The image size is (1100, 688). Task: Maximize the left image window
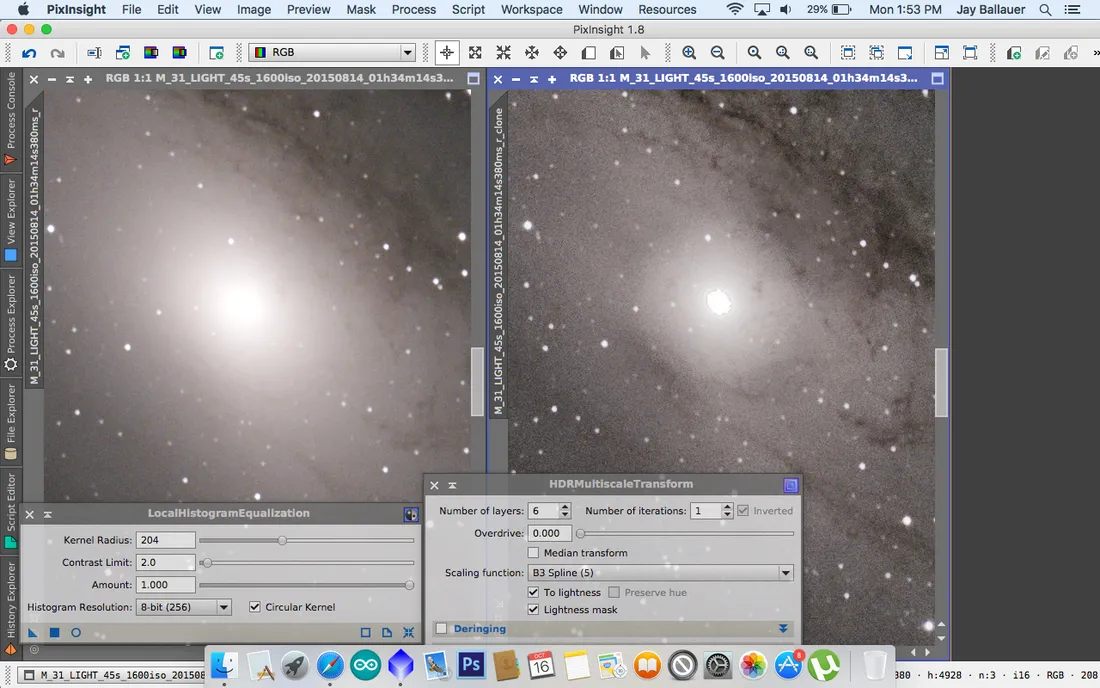point(474,79)
